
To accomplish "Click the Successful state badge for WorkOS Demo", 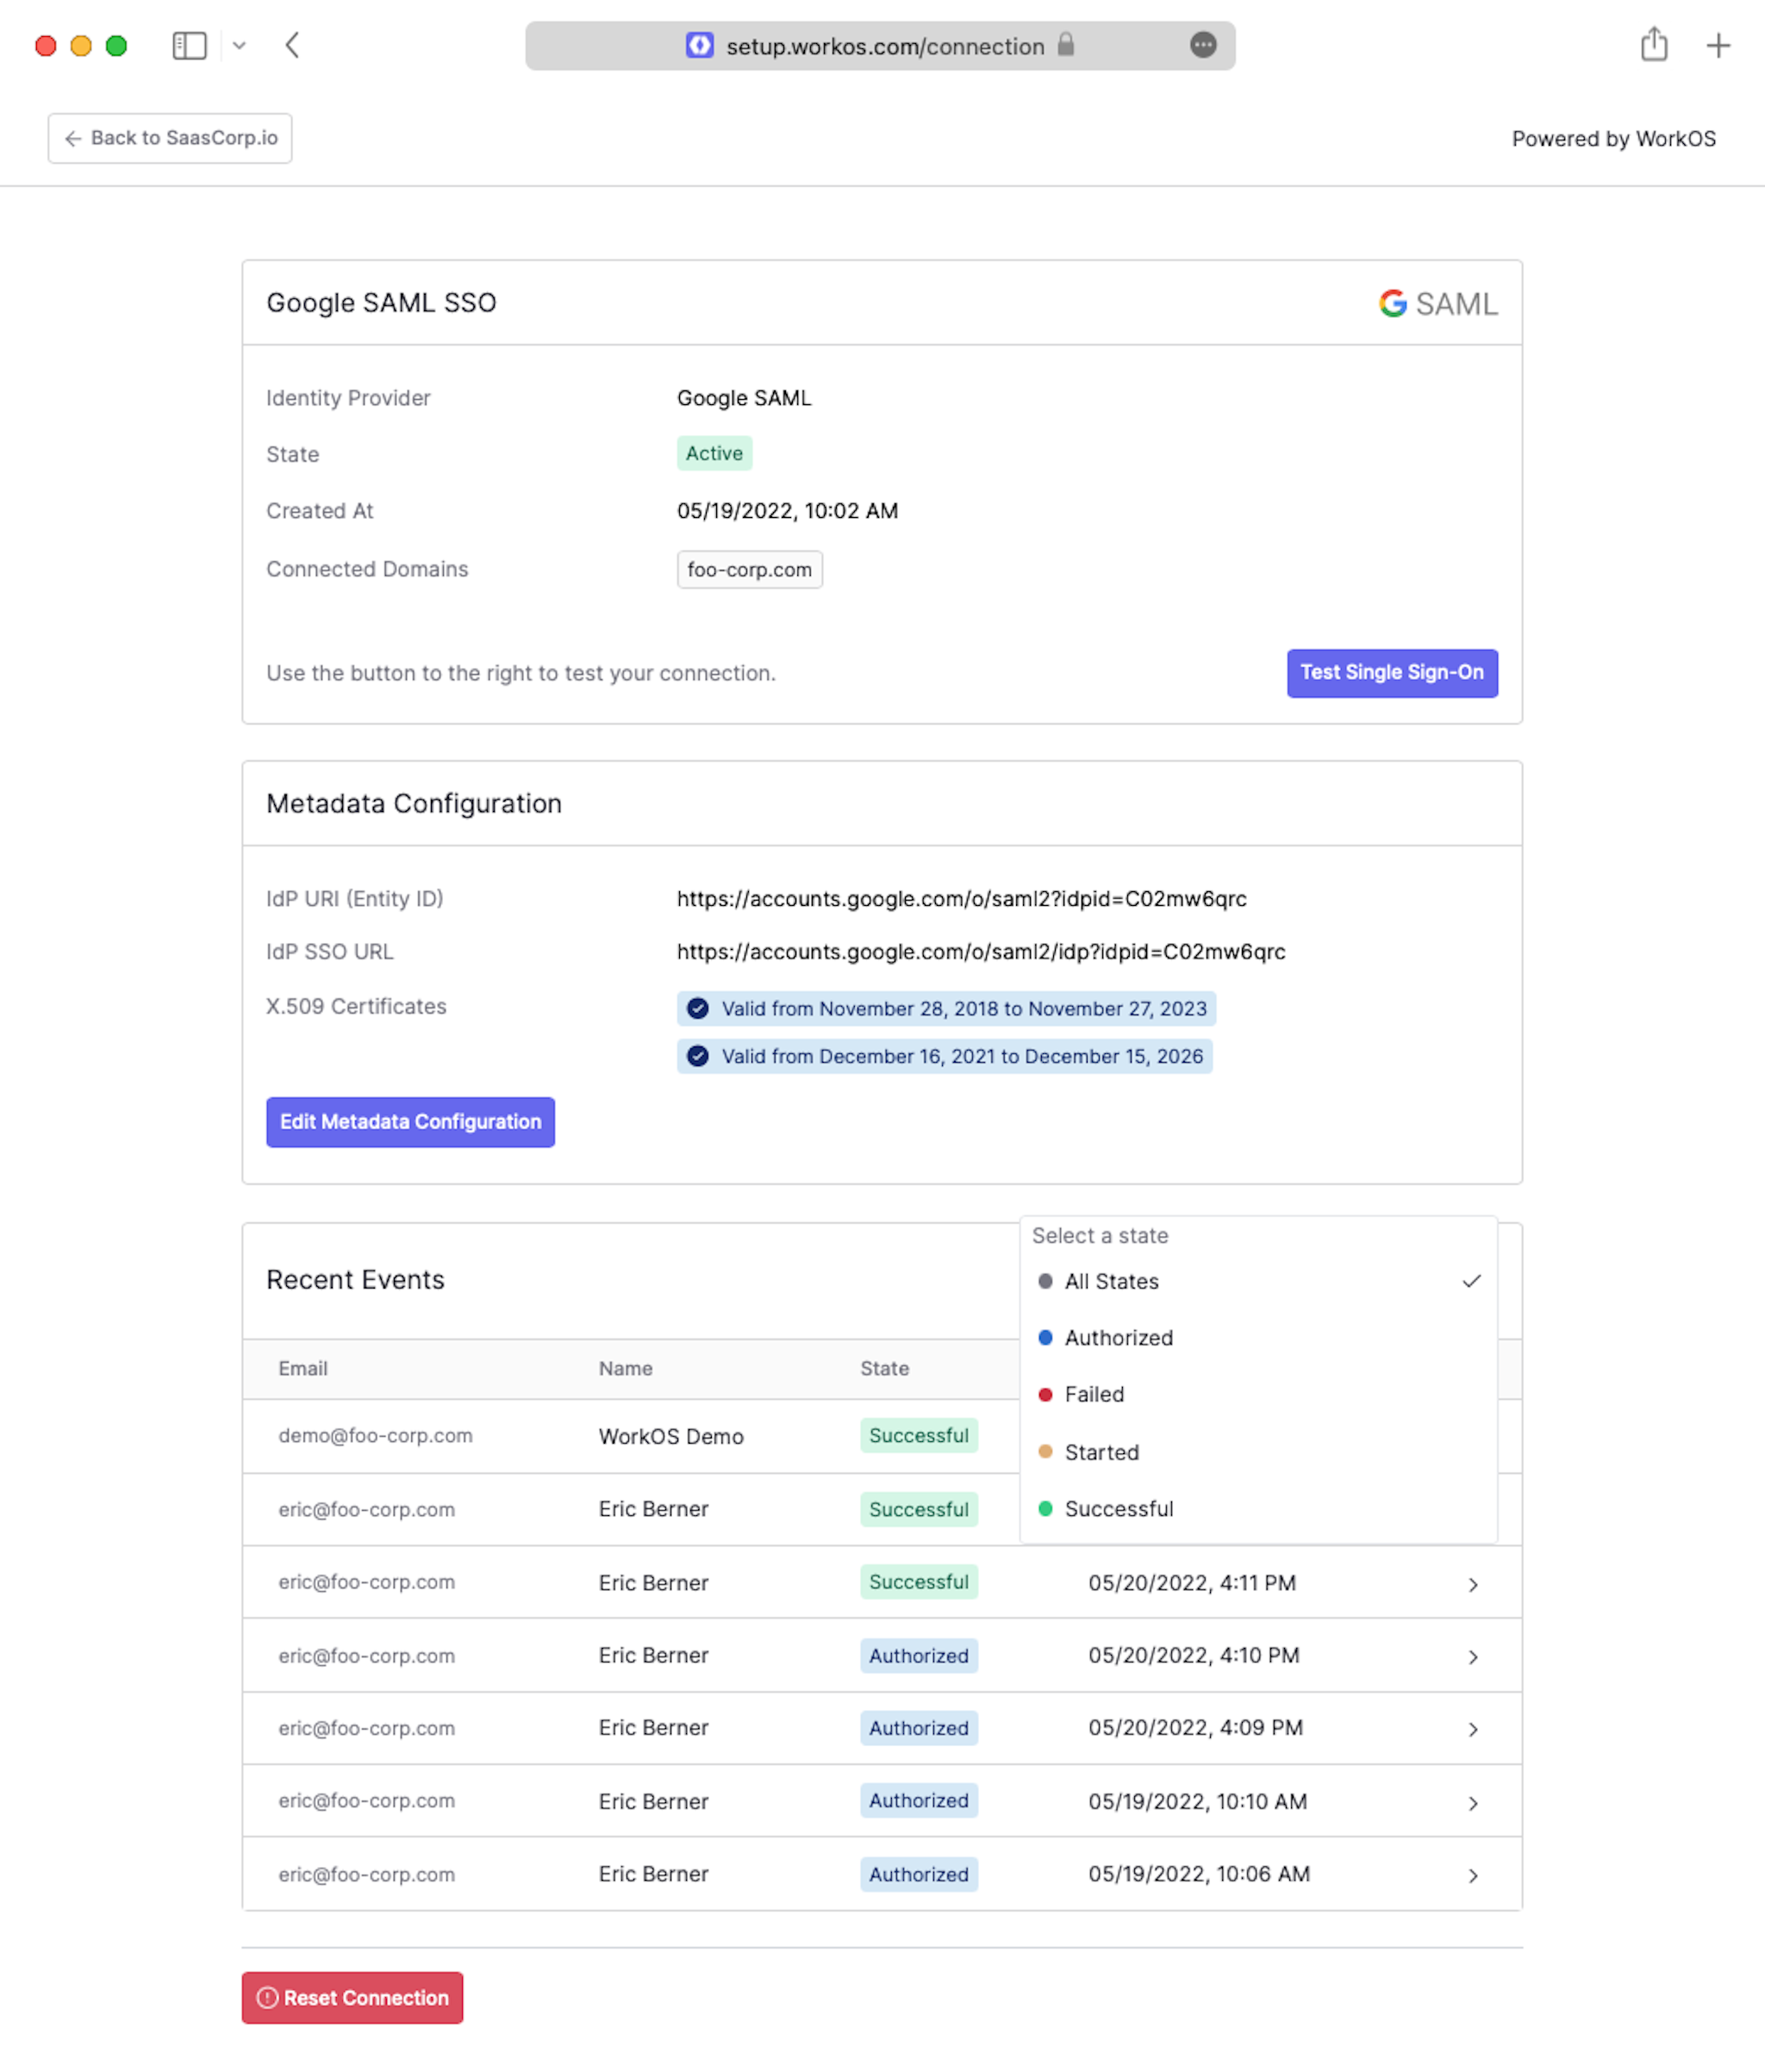I will point(916,1434).
